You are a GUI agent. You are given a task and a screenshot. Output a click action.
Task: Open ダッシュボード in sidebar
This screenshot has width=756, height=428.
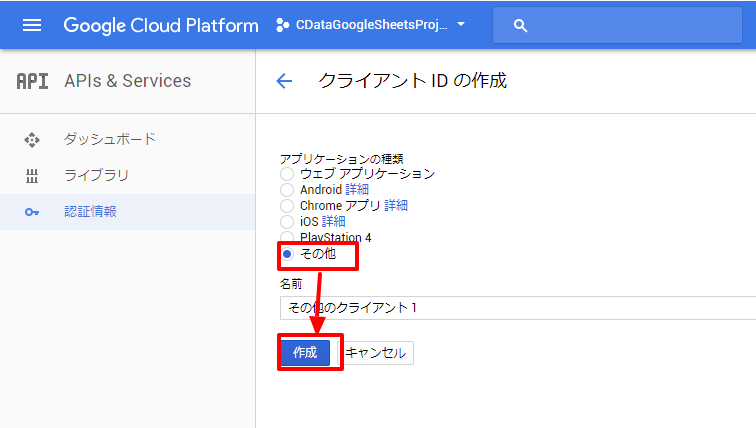[x=110, y=139]
